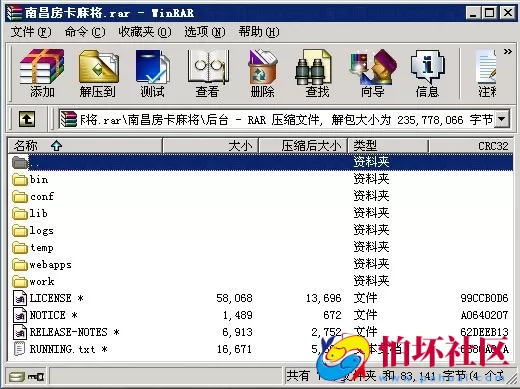The image size is (520, 389).
Task: Select the webapps folder icon
Action: point(20,265)
